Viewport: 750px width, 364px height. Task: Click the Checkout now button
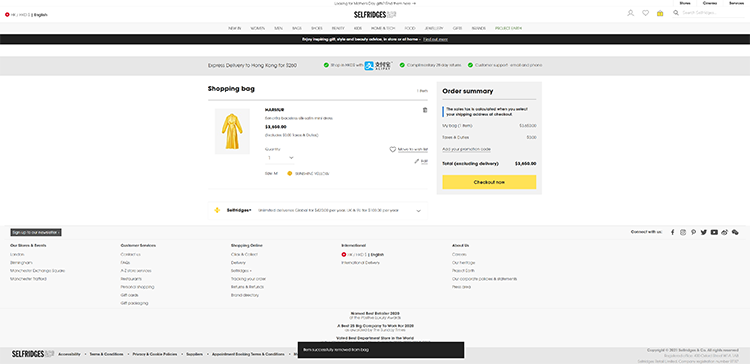click(x=489, y=182)
